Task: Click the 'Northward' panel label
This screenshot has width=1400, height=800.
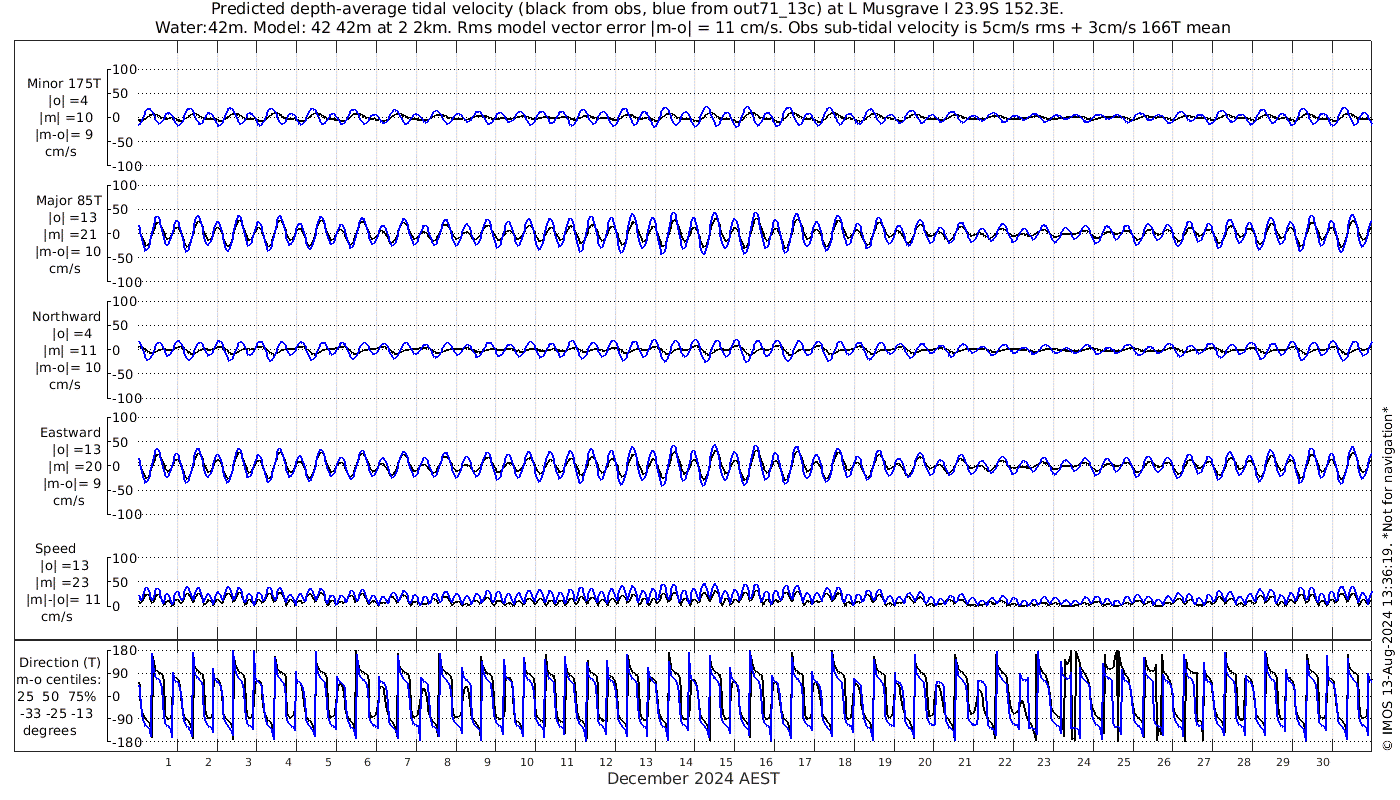Action: coord(66,317)
